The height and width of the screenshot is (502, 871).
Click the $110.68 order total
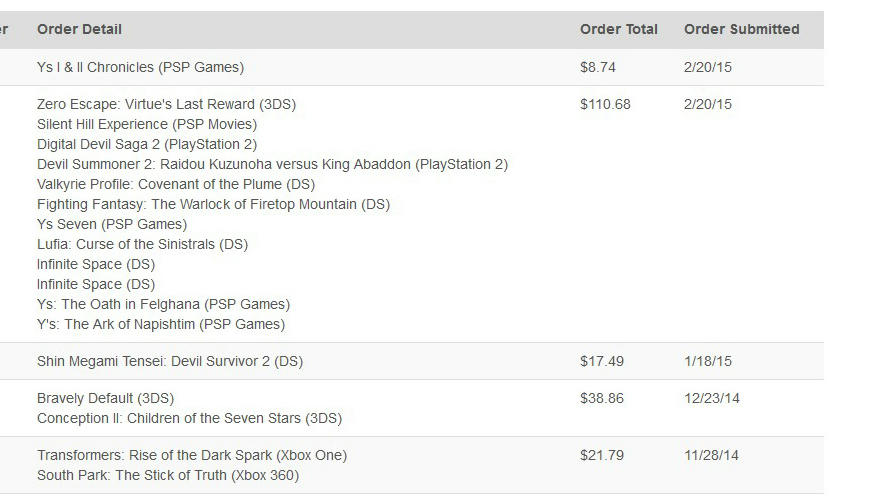[605, 105]
